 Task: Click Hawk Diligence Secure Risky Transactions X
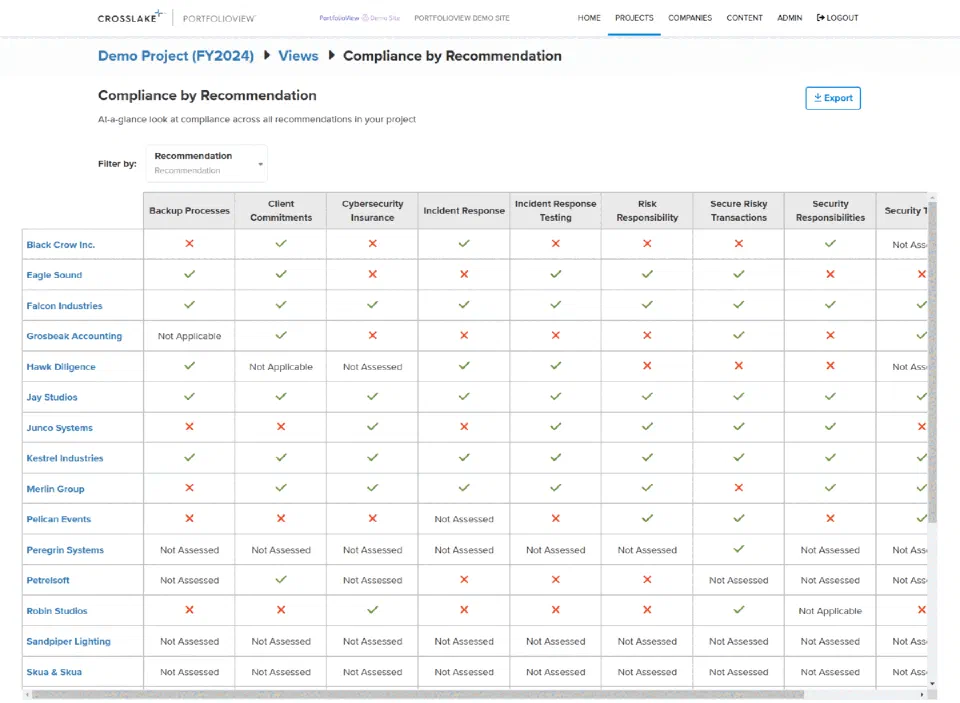(x=738, y=366)
